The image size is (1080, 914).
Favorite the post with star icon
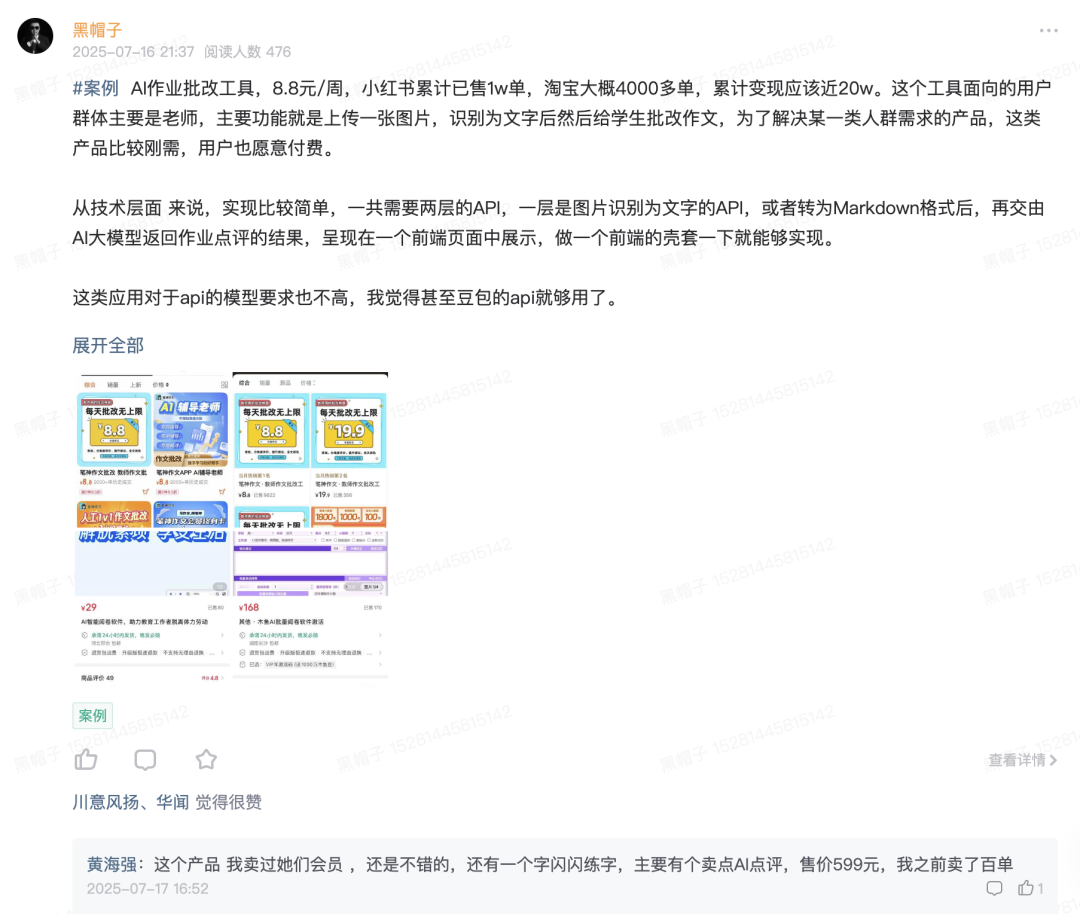coord(206,759)
